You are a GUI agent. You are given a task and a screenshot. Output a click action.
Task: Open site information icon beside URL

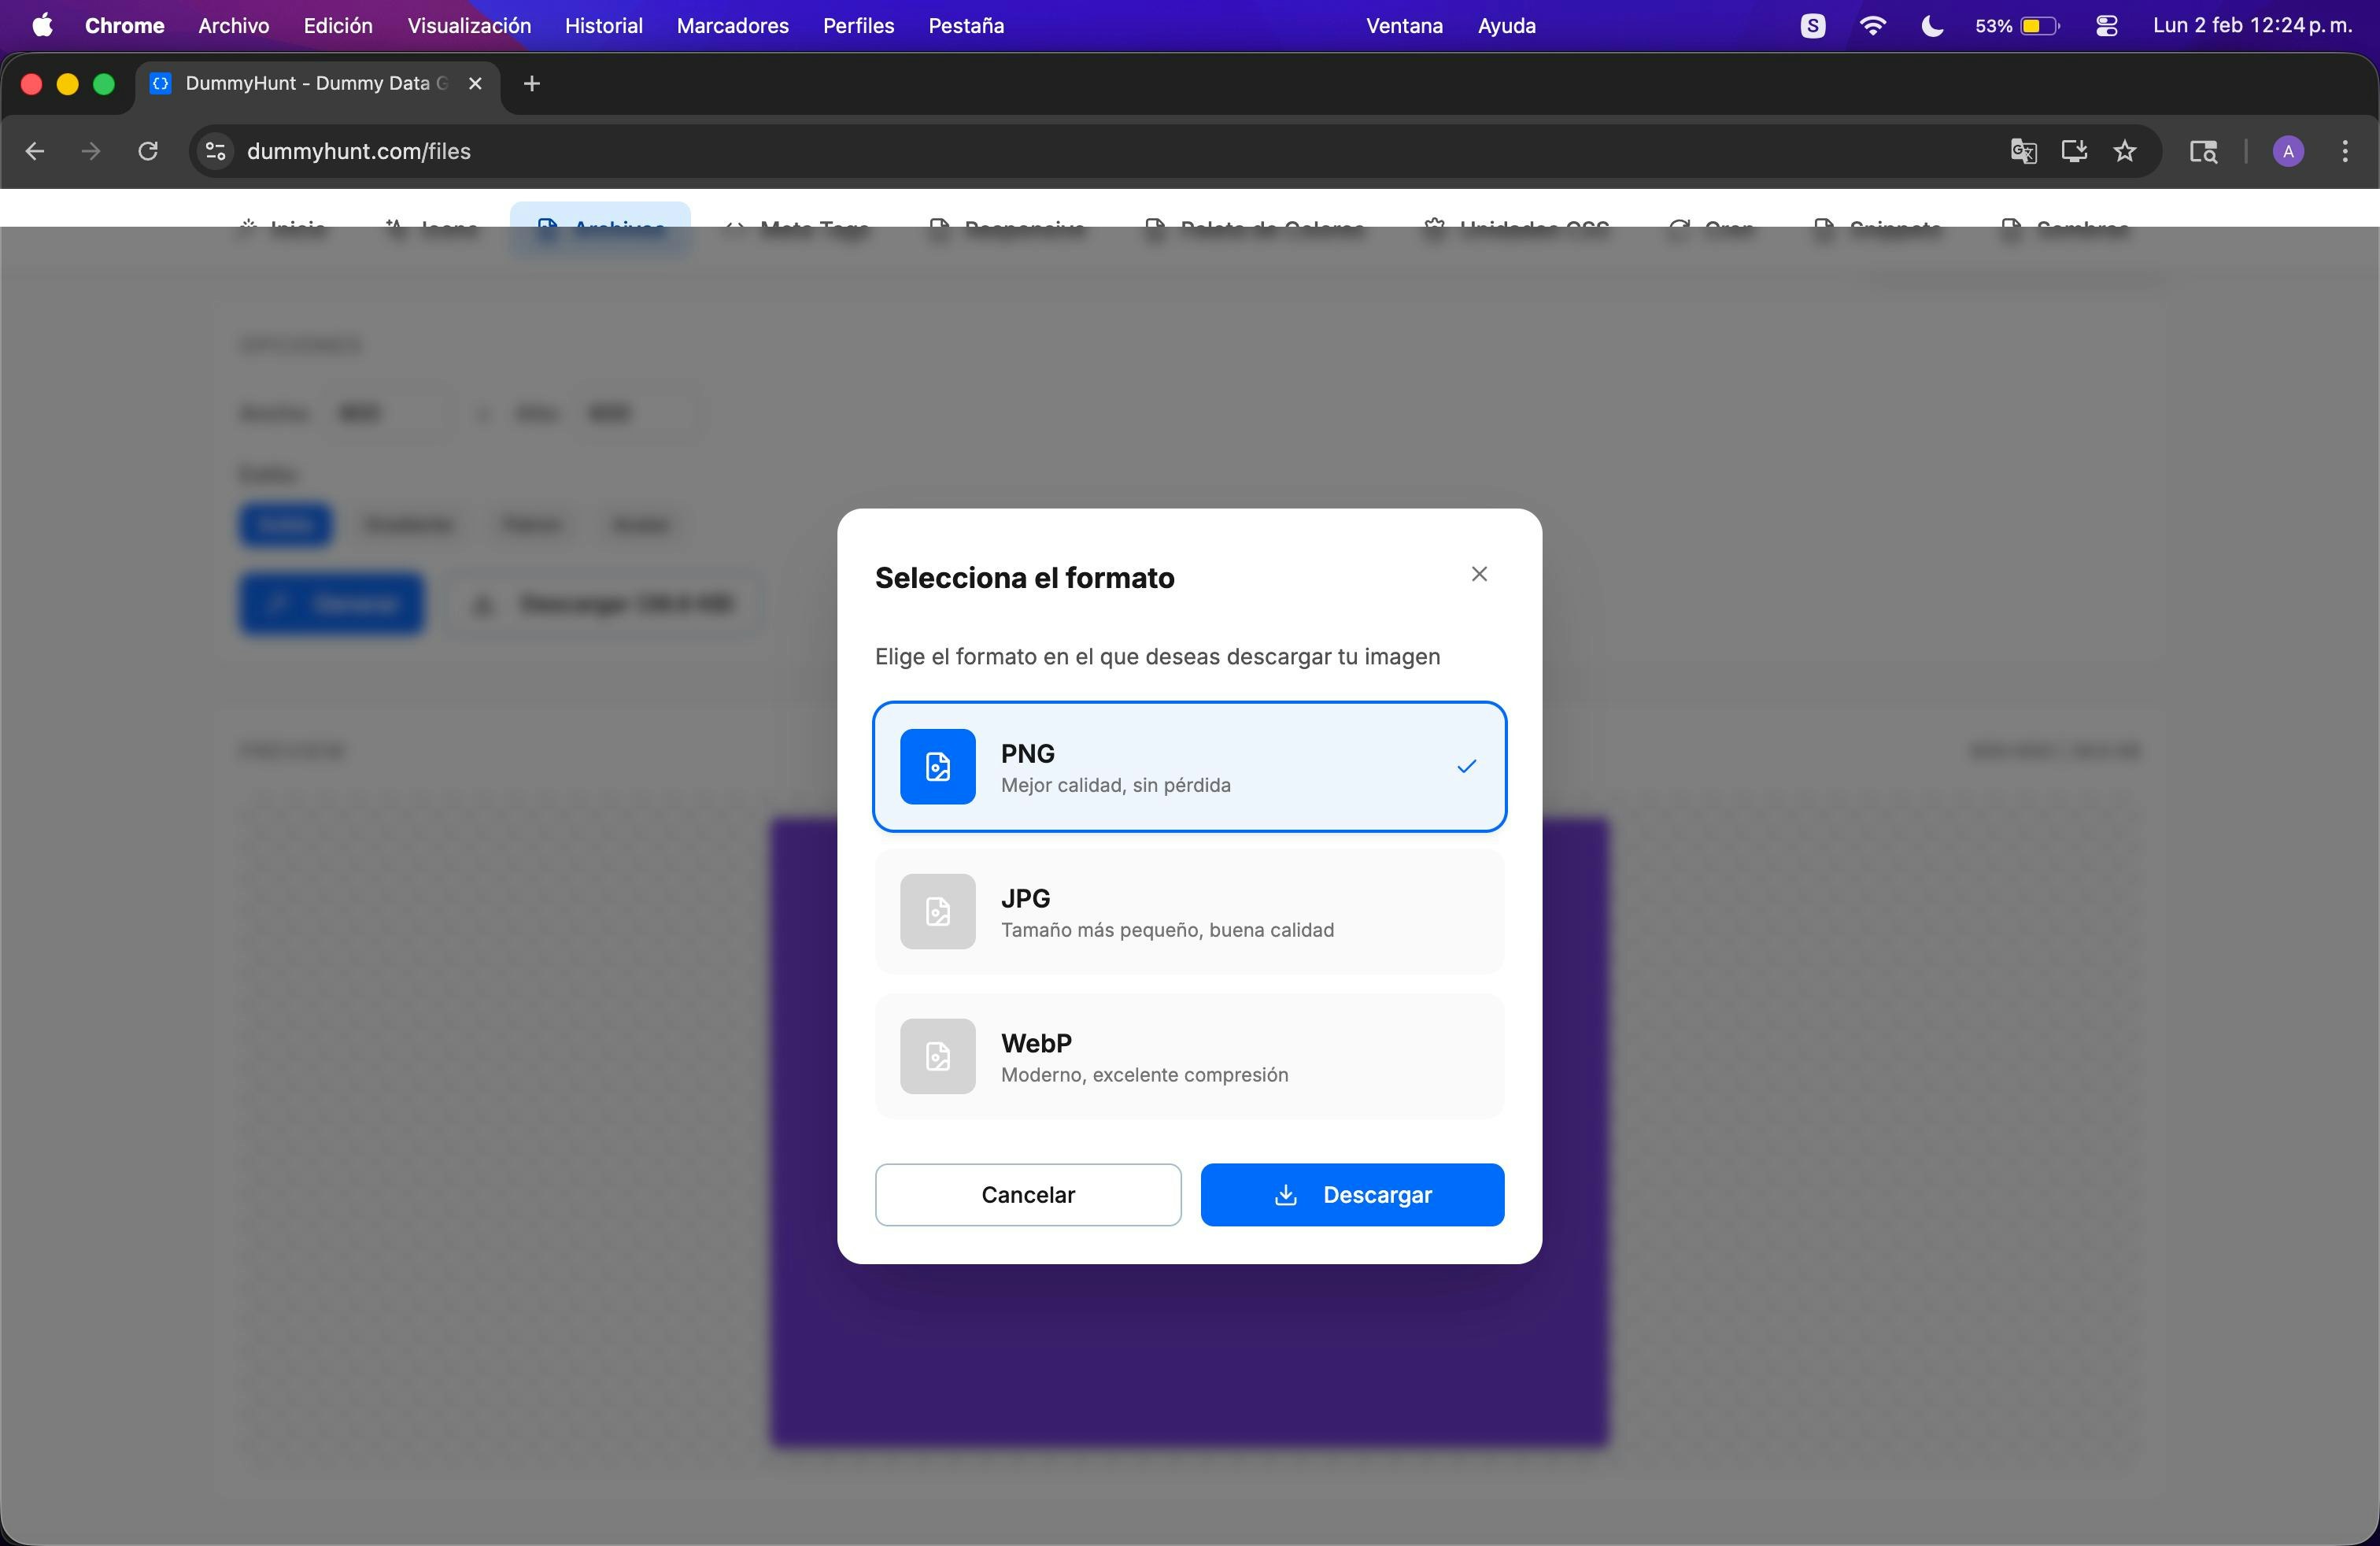coord(215,151)
